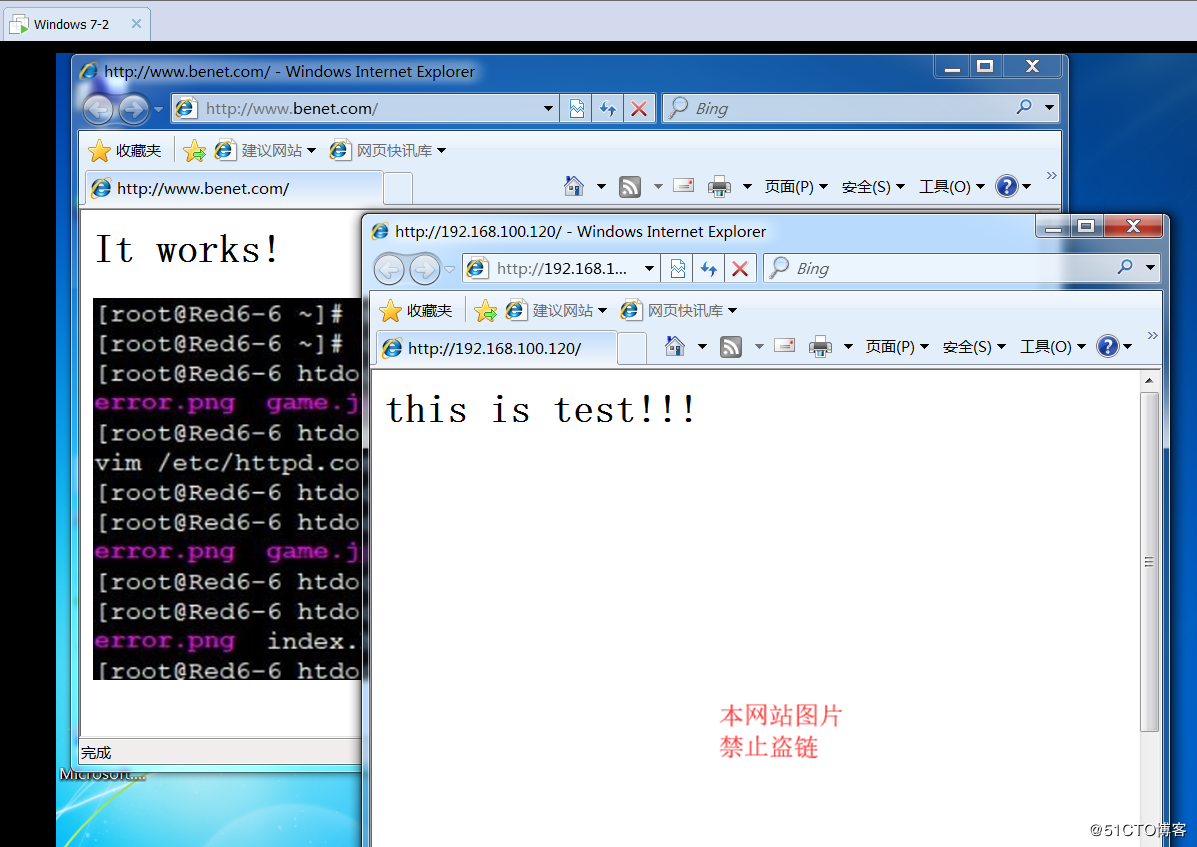
Task: Expand search provider dropdown in the benet.com window
Action: tap(1050, 108)
